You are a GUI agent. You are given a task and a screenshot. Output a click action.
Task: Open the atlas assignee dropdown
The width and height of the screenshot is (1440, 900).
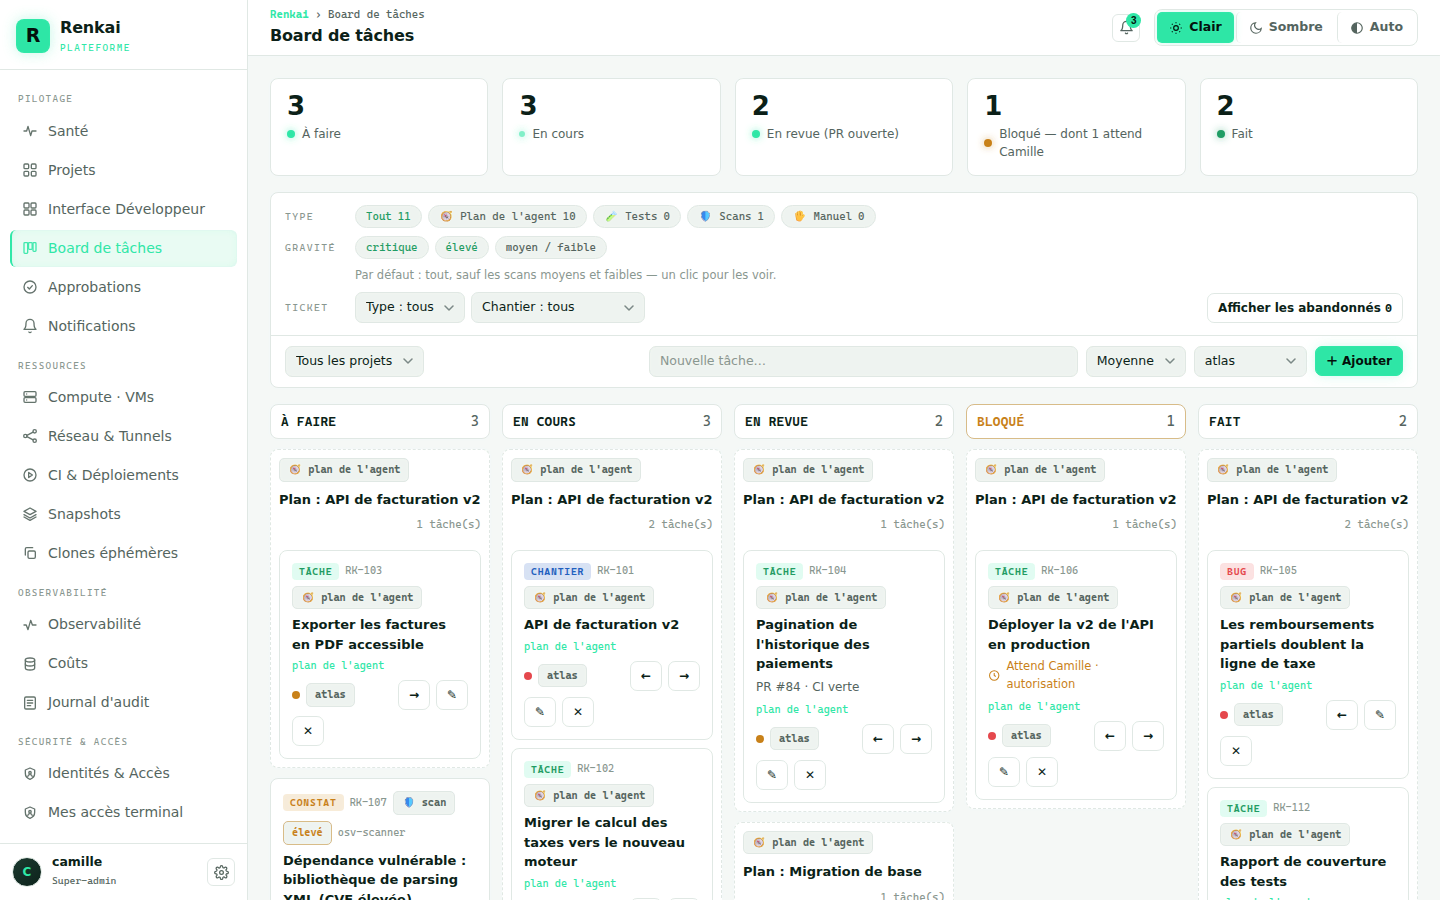click(x=1250, y=361)
